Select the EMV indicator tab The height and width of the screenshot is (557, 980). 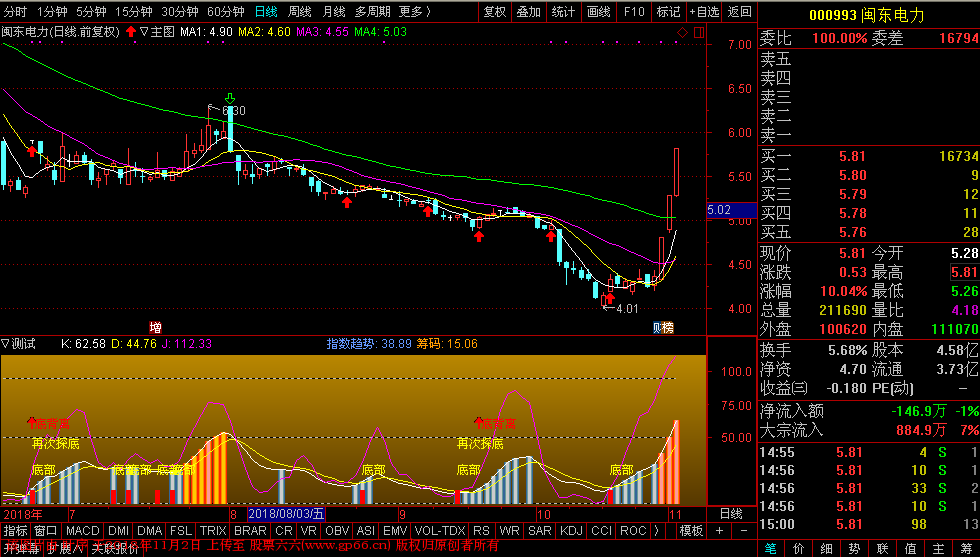coord(395,531)
